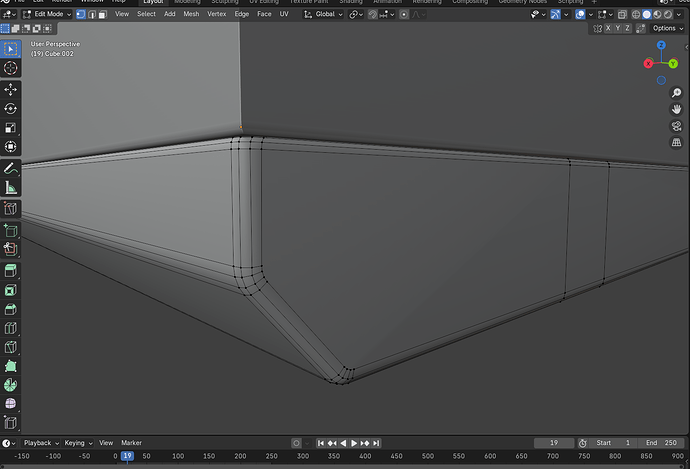Screen dimensions: 690x469
Task: Click the zoom magnifier viewport icon
Action: (676, 93)
